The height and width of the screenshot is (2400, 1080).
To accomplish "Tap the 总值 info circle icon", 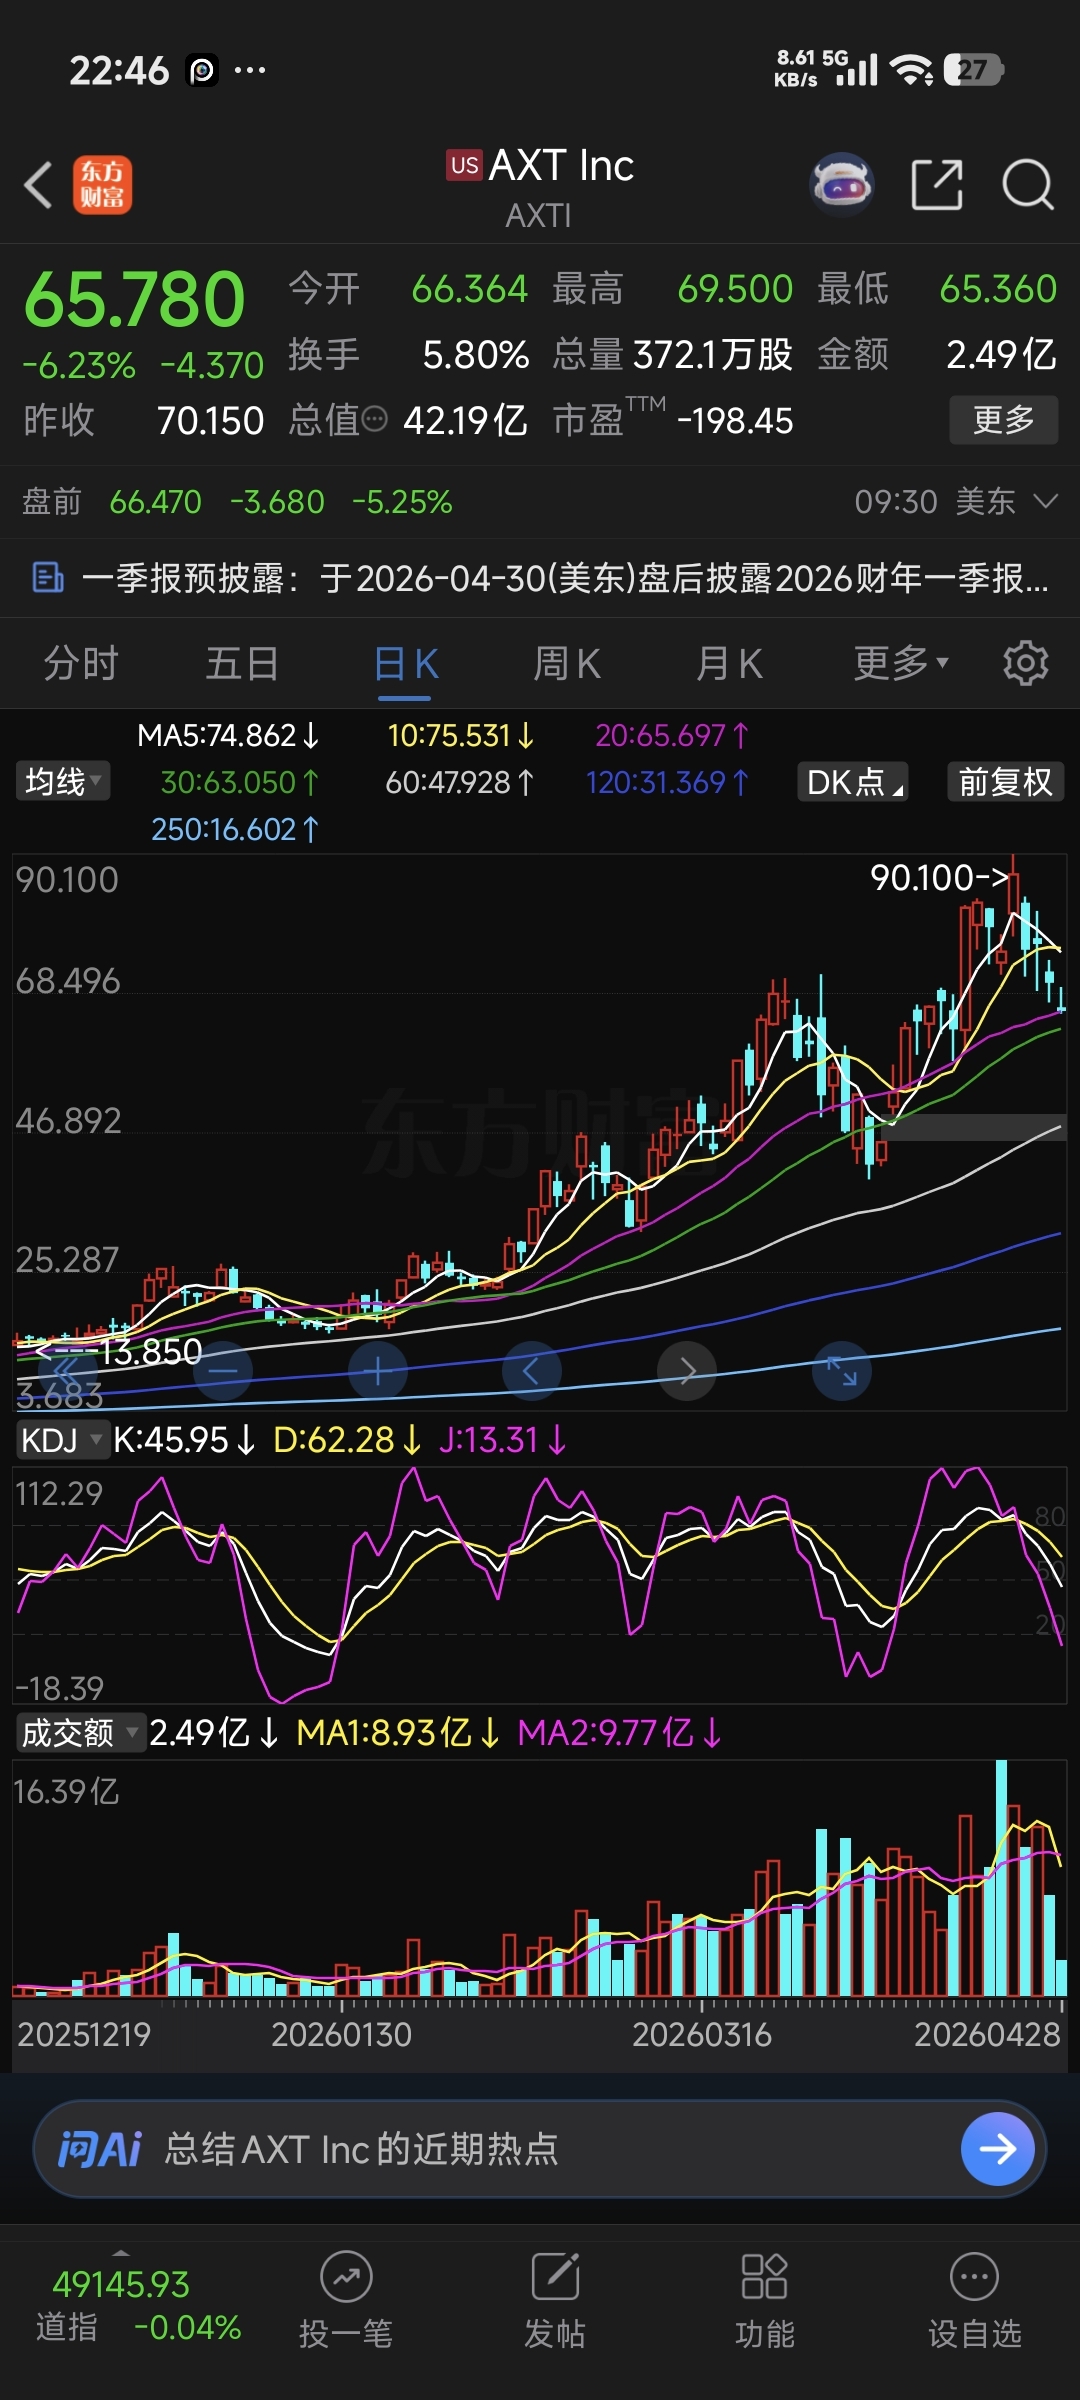I will 374,419.
